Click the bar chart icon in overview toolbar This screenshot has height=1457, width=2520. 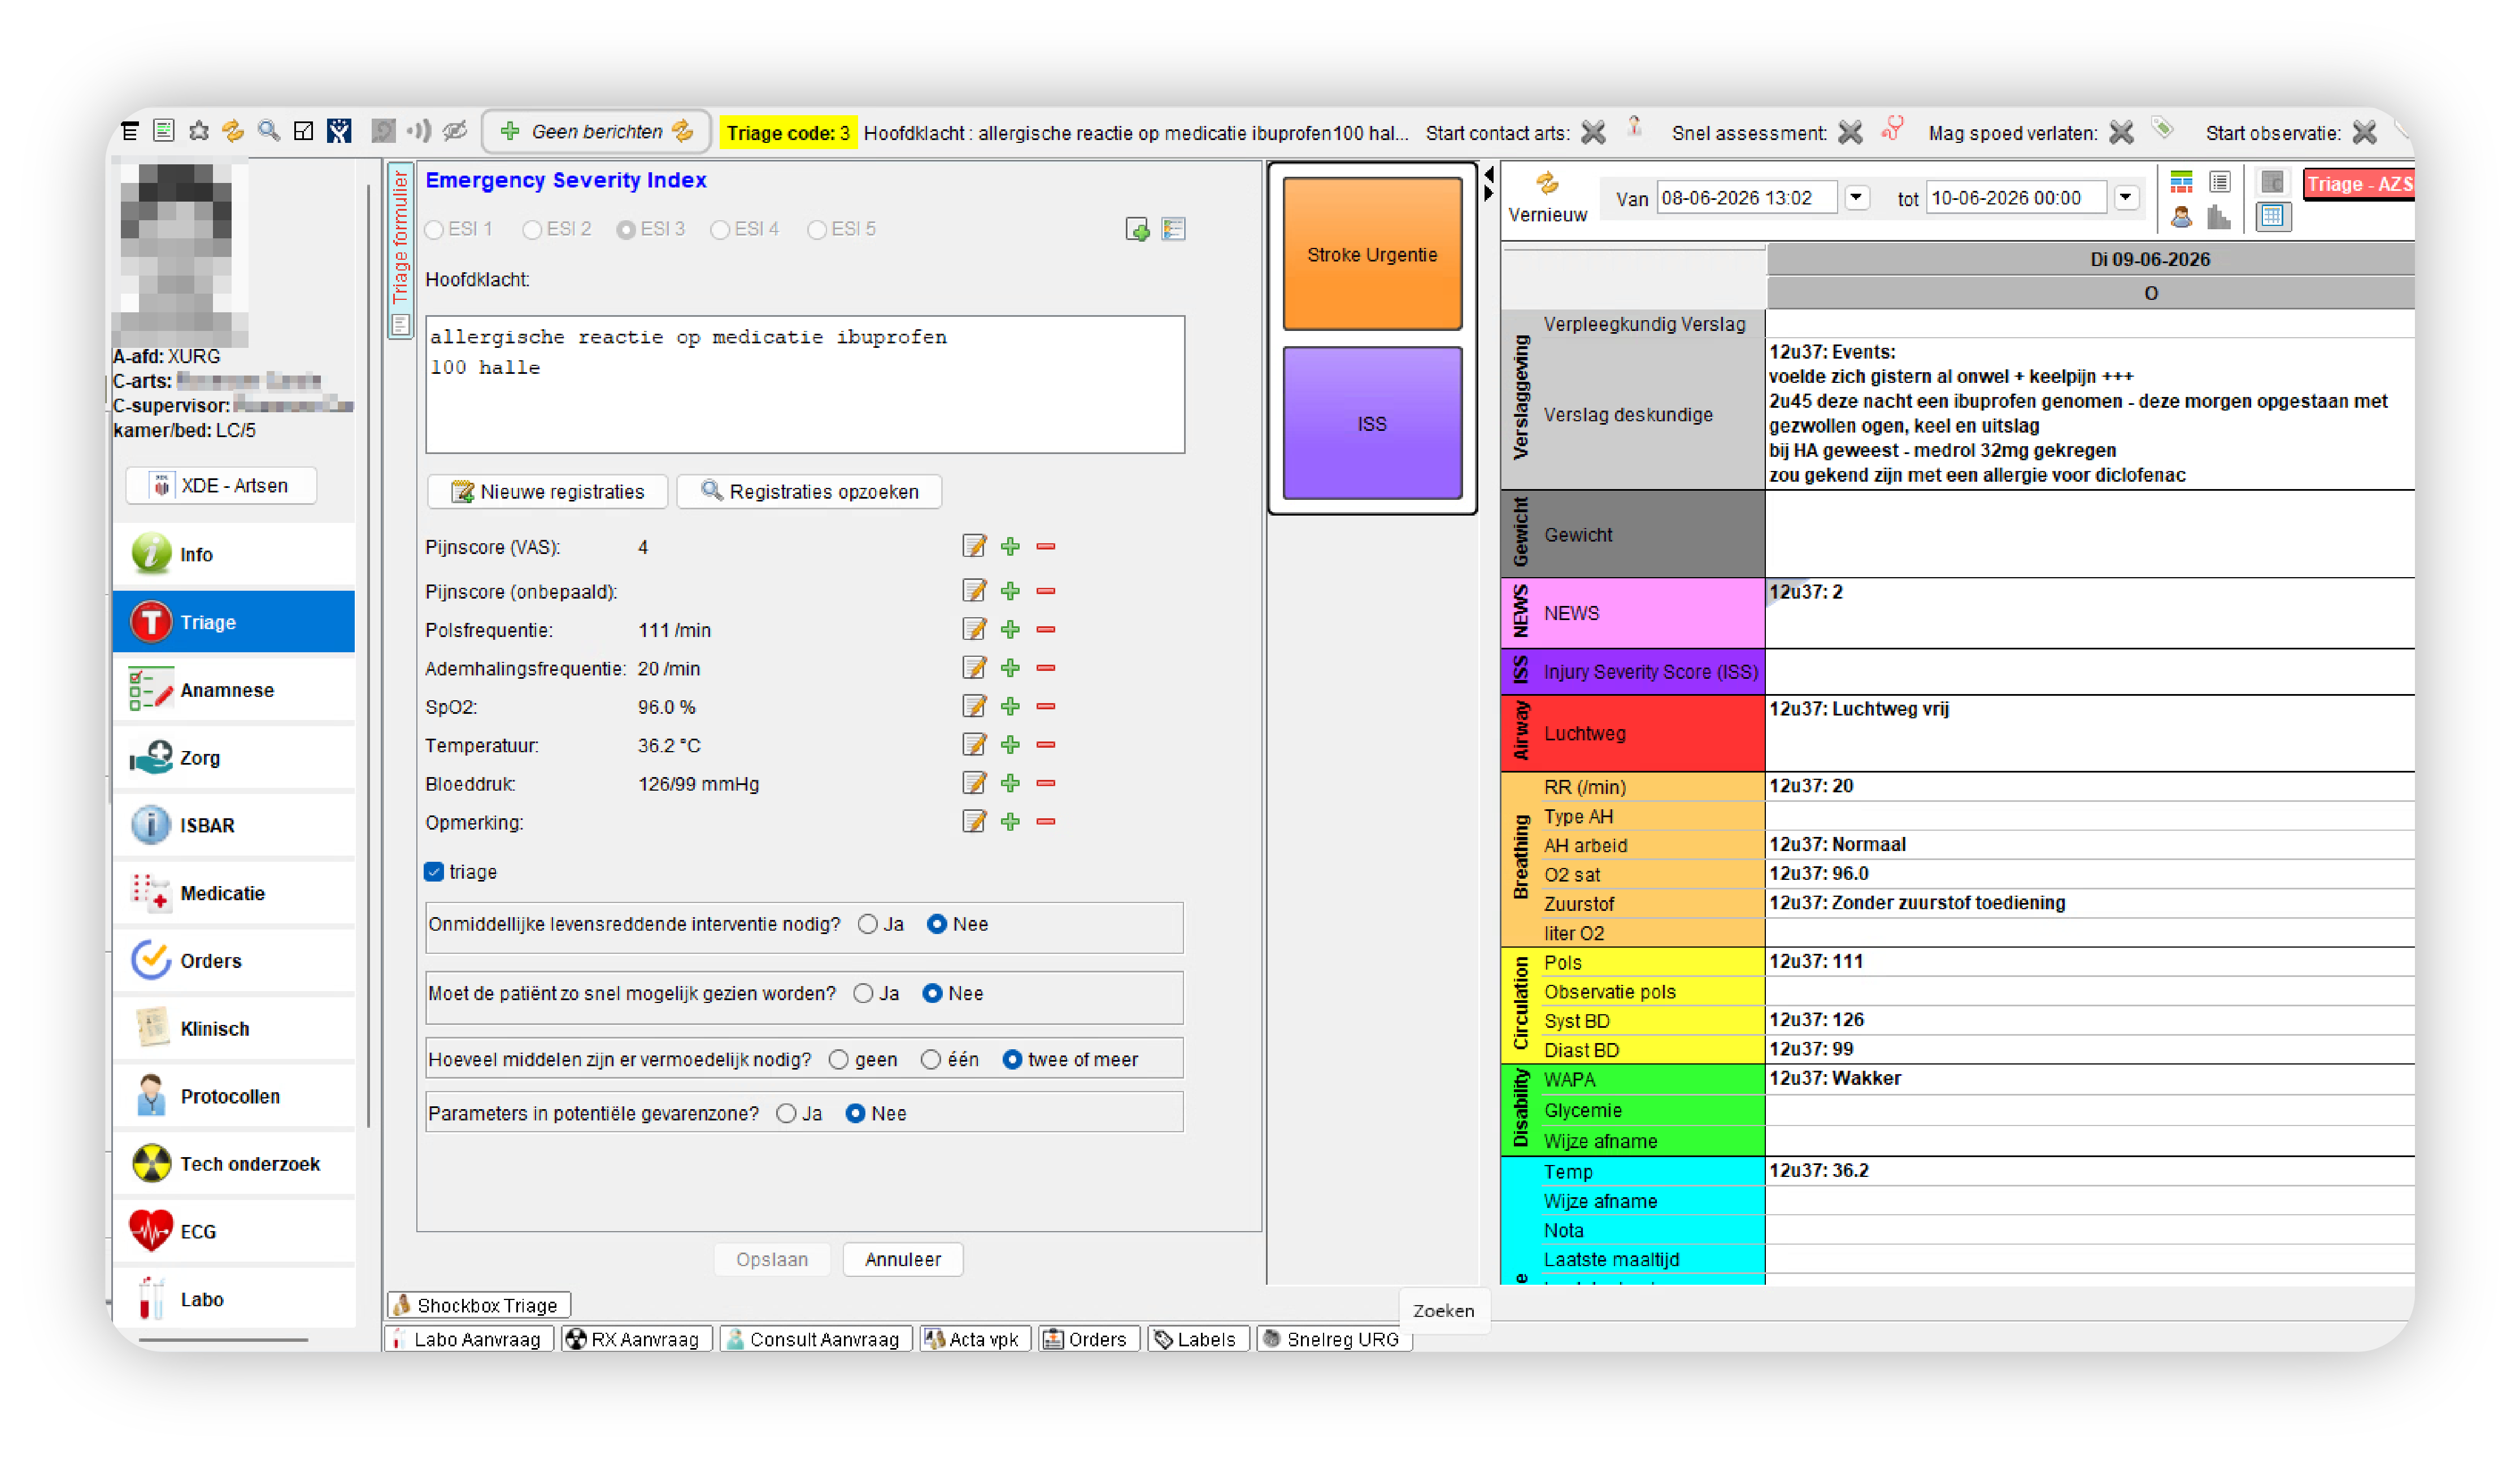[x=2219, y=217]
